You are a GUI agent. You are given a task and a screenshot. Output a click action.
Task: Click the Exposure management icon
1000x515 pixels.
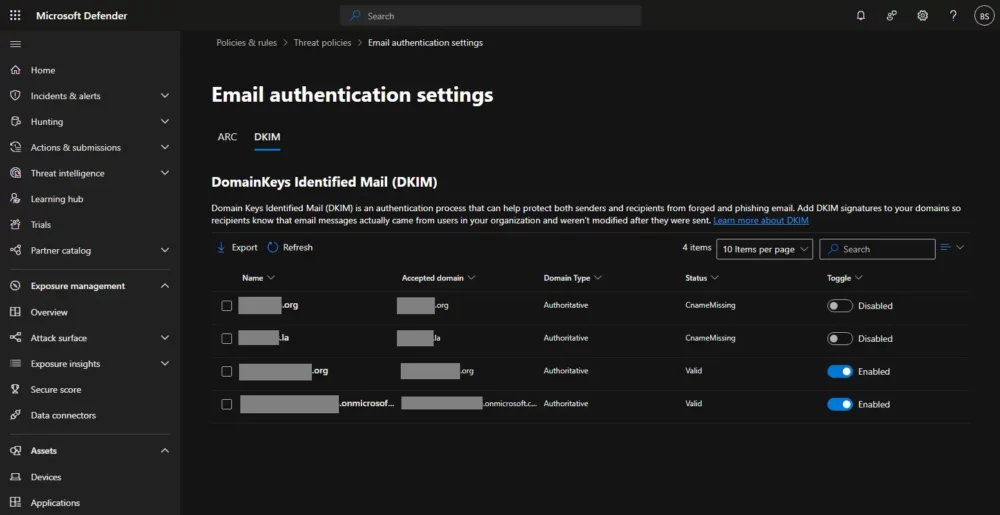click(15, 286)
